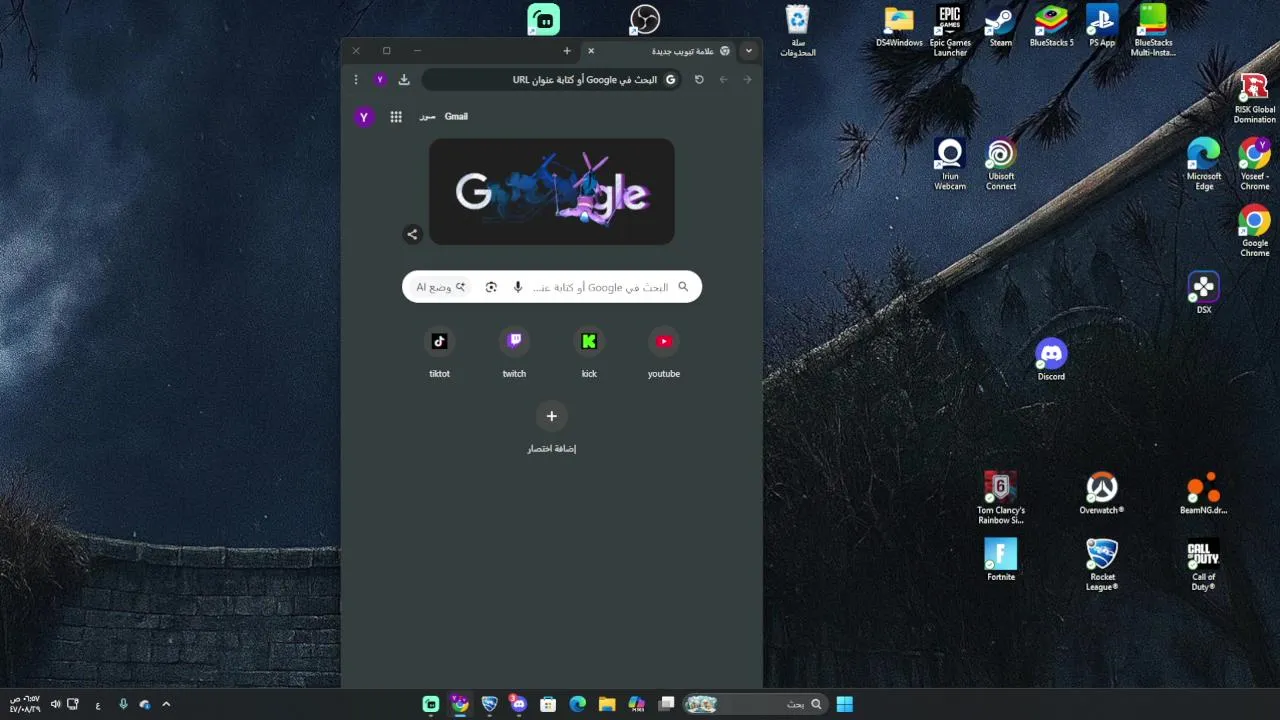Open Task View on taskbar

coord(667,704)
